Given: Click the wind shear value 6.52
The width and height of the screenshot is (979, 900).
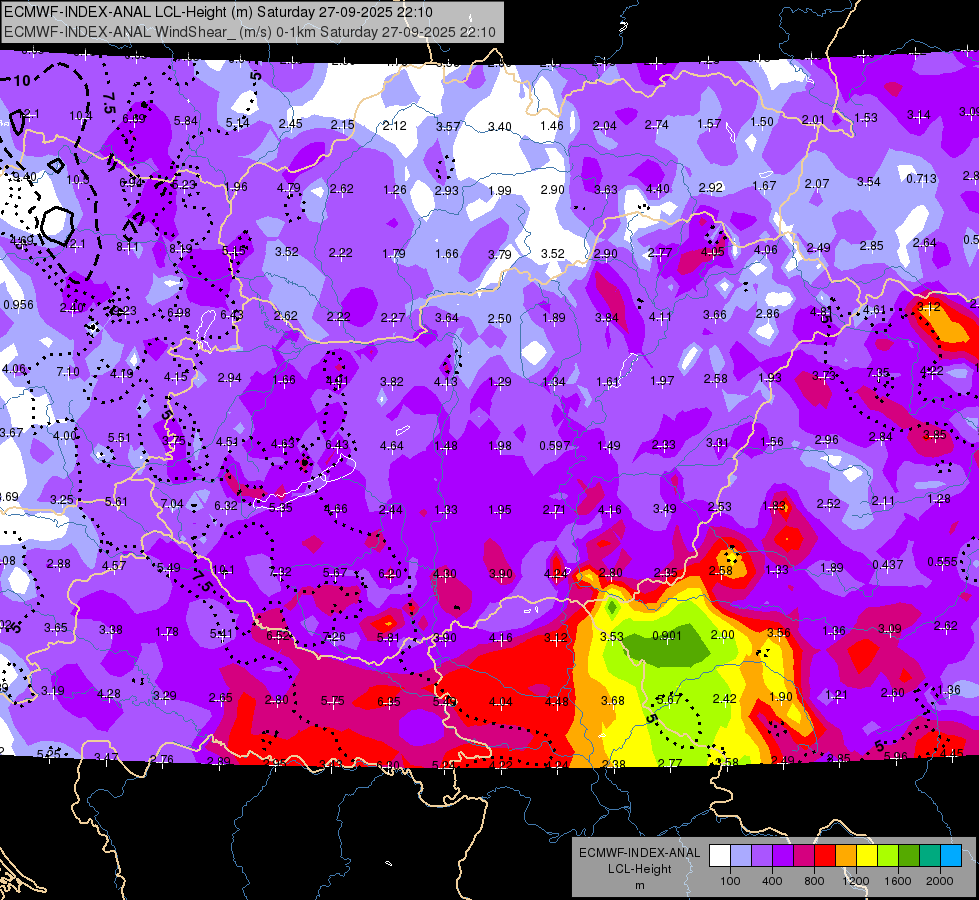Looking at the screenshot, I should pos(278,635).
